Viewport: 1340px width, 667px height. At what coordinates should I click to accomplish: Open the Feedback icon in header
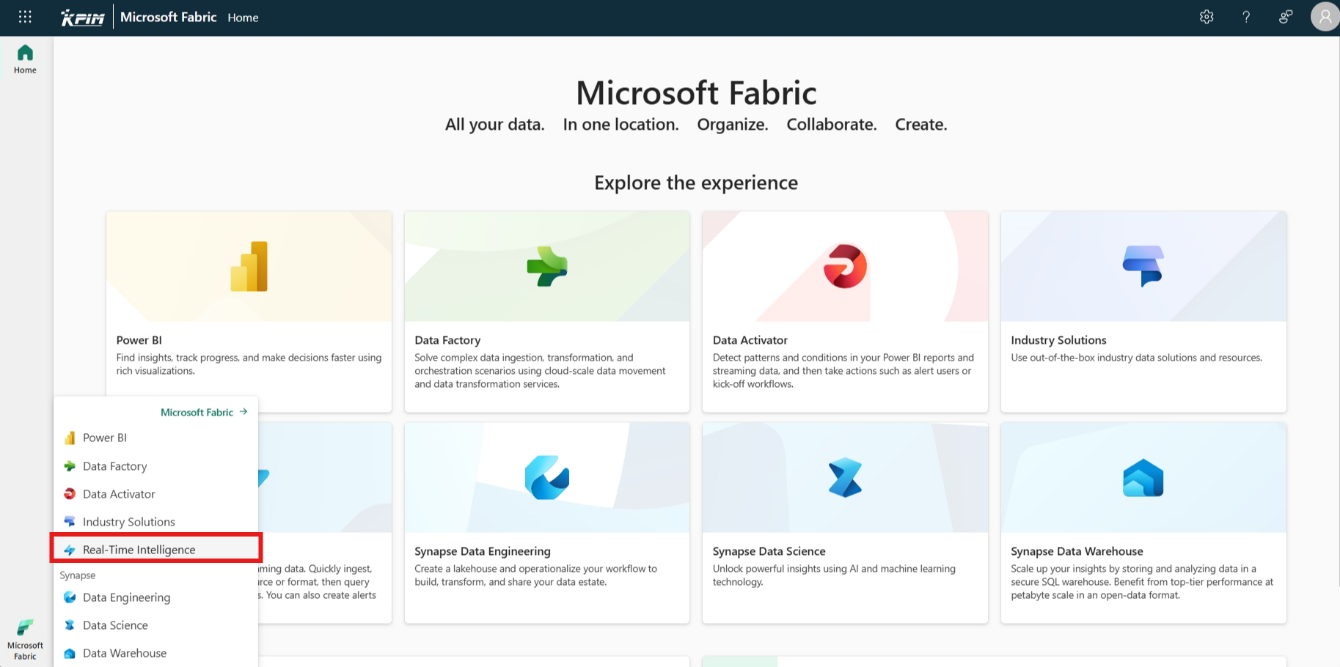pyautogui.click(x=1286, y=17)
